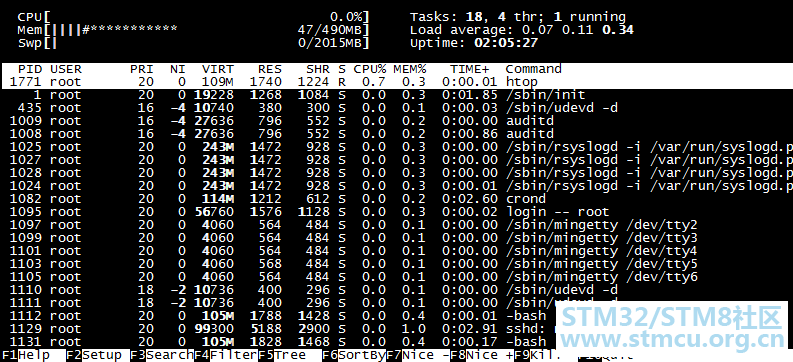Click the Command column header
The image size is (793, 362).
(x=534, y=69)
